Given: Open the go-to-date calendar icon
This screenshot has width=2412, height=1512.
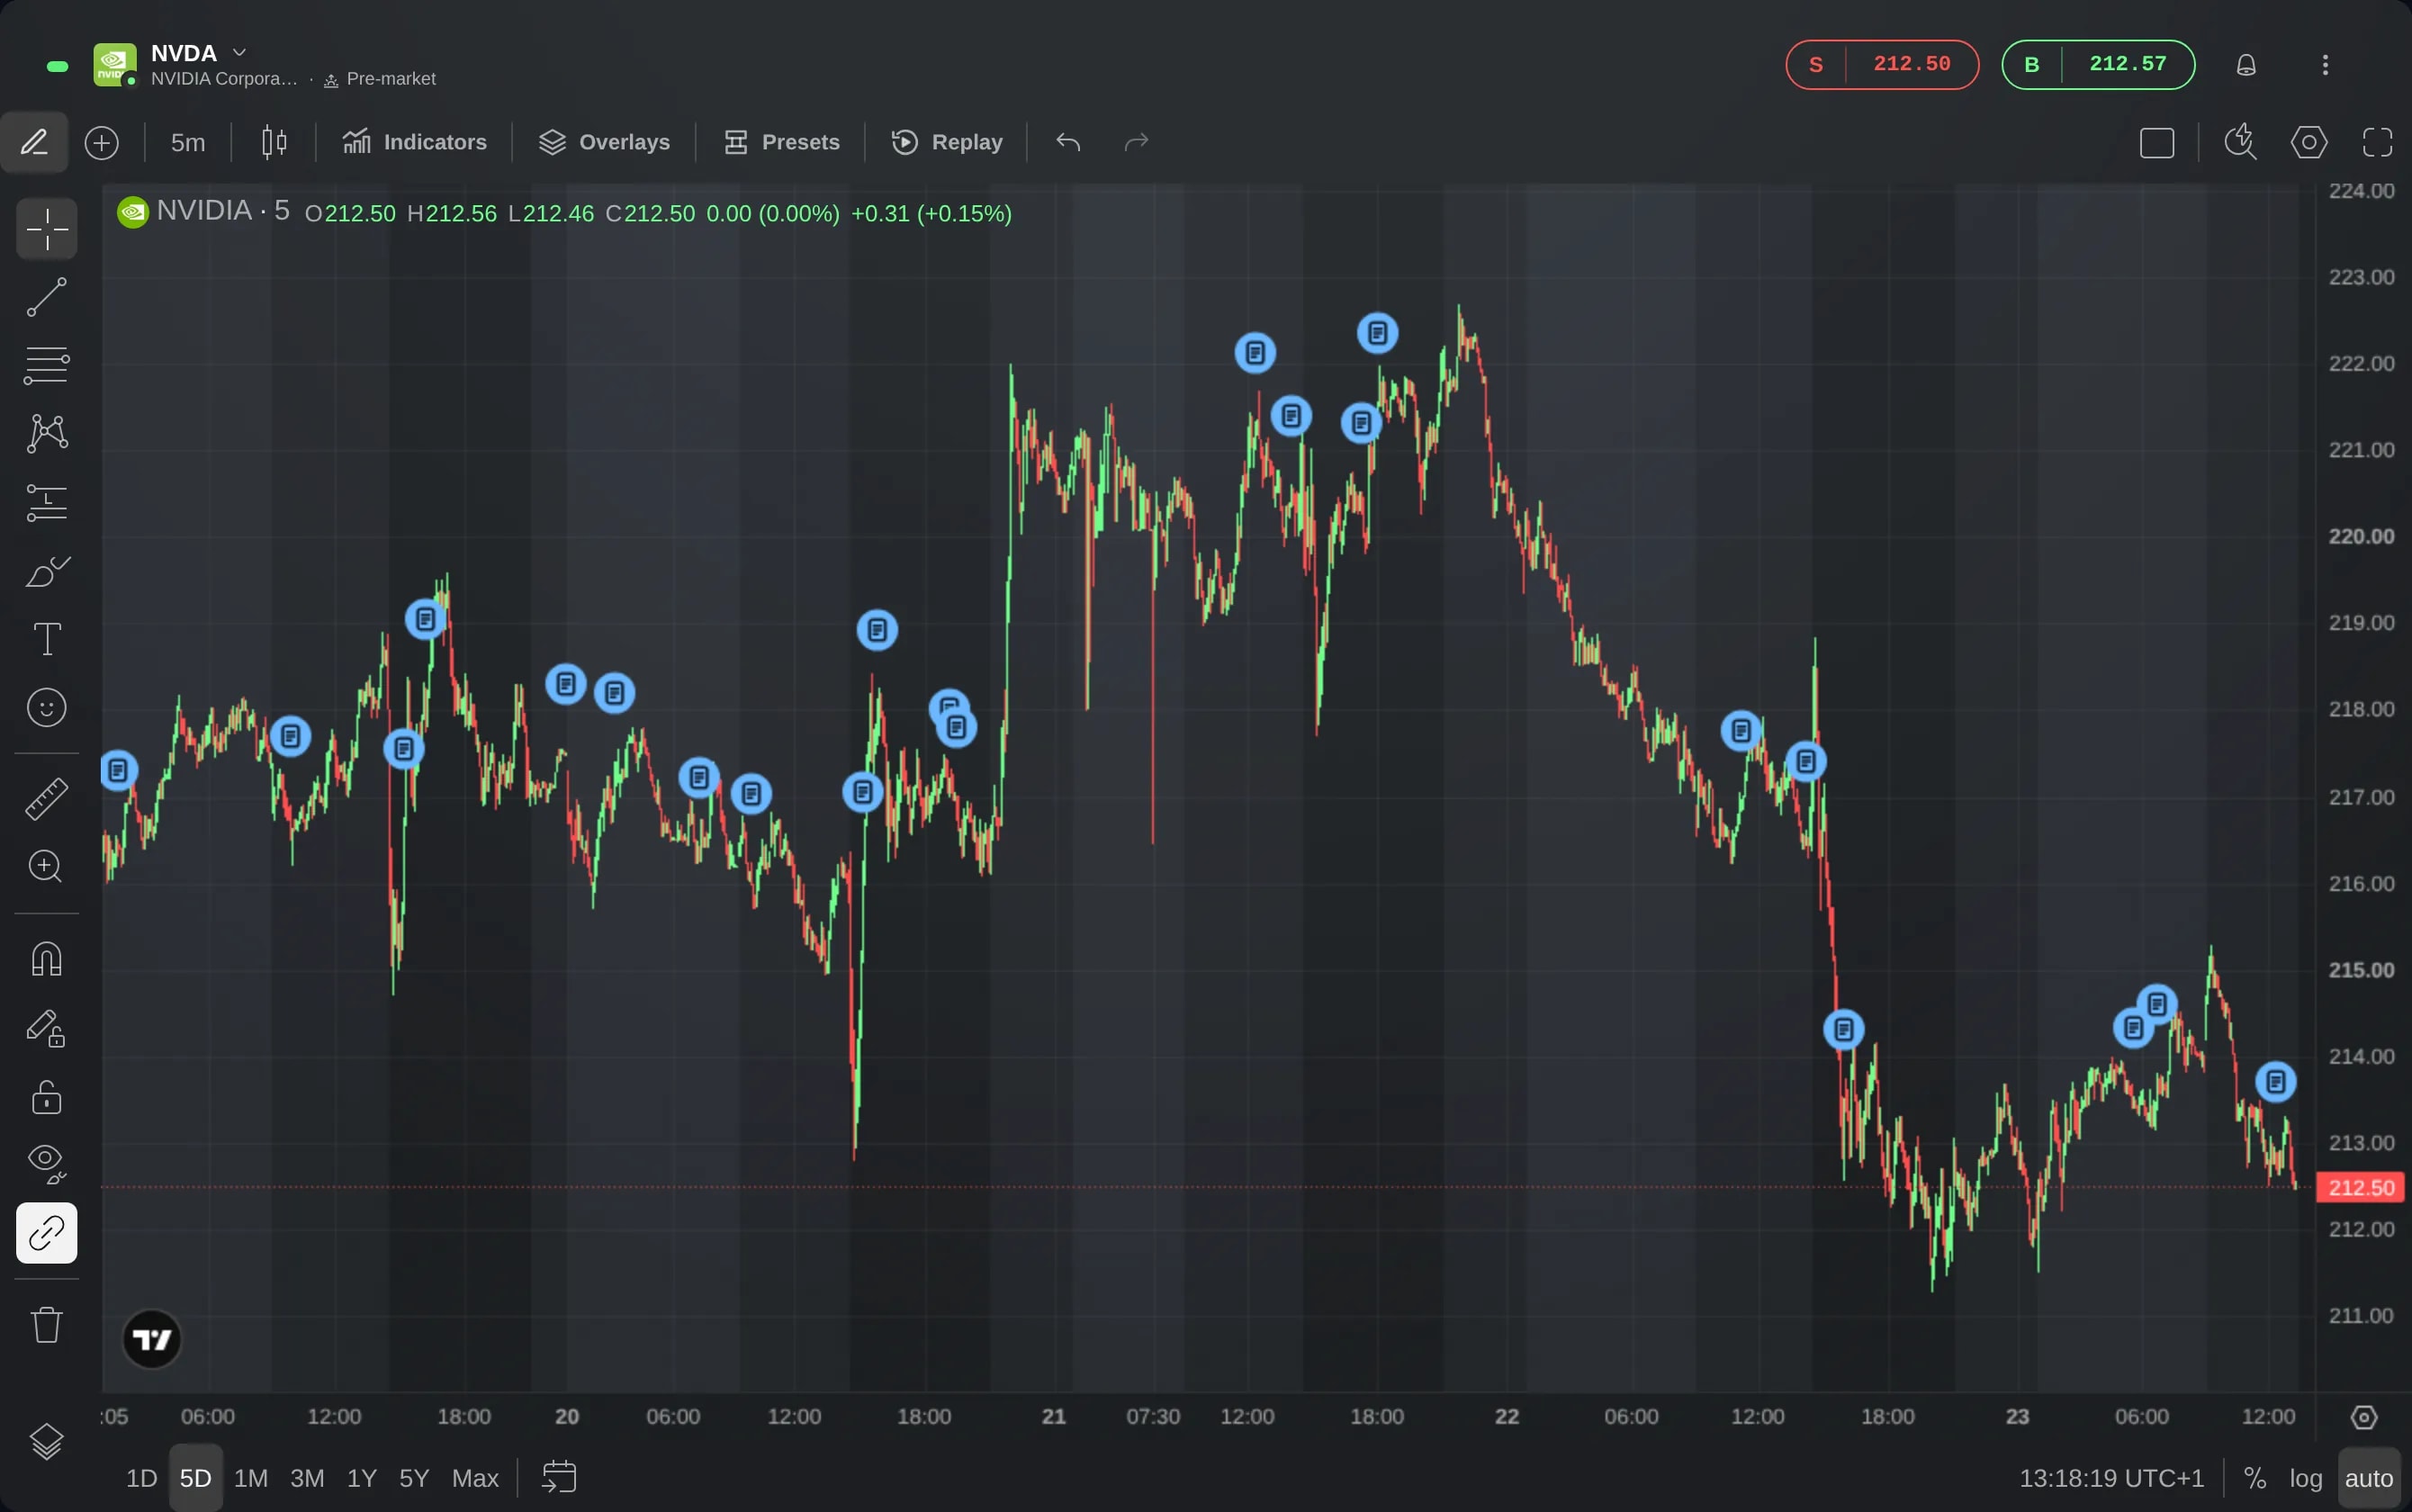Looking at the screenshot, I should click(559, 1477).
